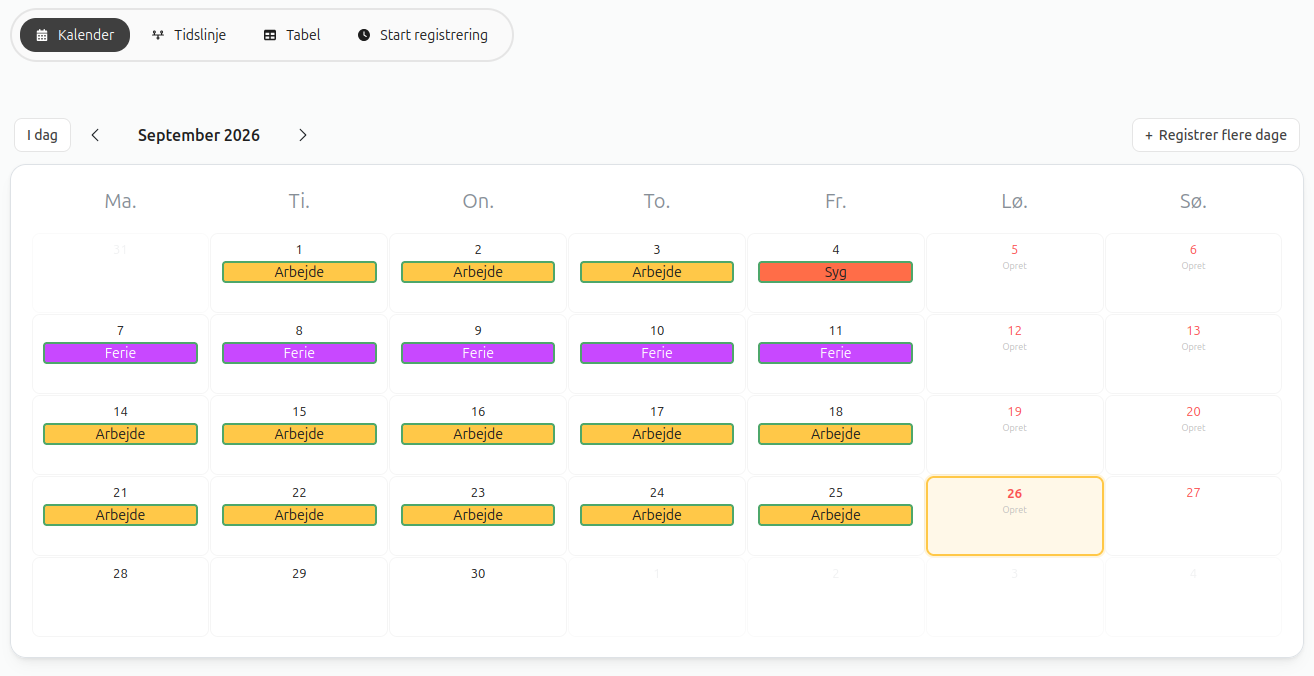Open the Start registrering tab

click(422, 35)
